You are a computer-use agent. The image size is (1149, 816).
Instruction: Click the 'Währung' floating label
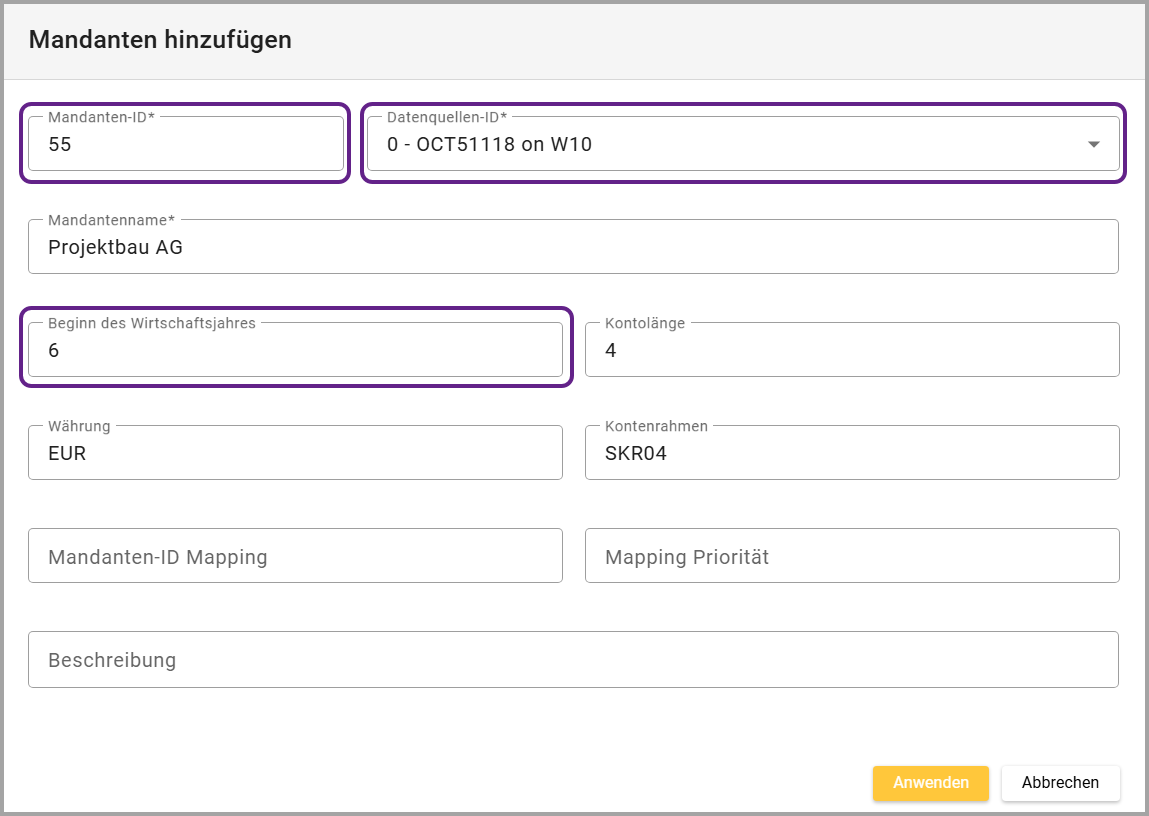[79, 426]
